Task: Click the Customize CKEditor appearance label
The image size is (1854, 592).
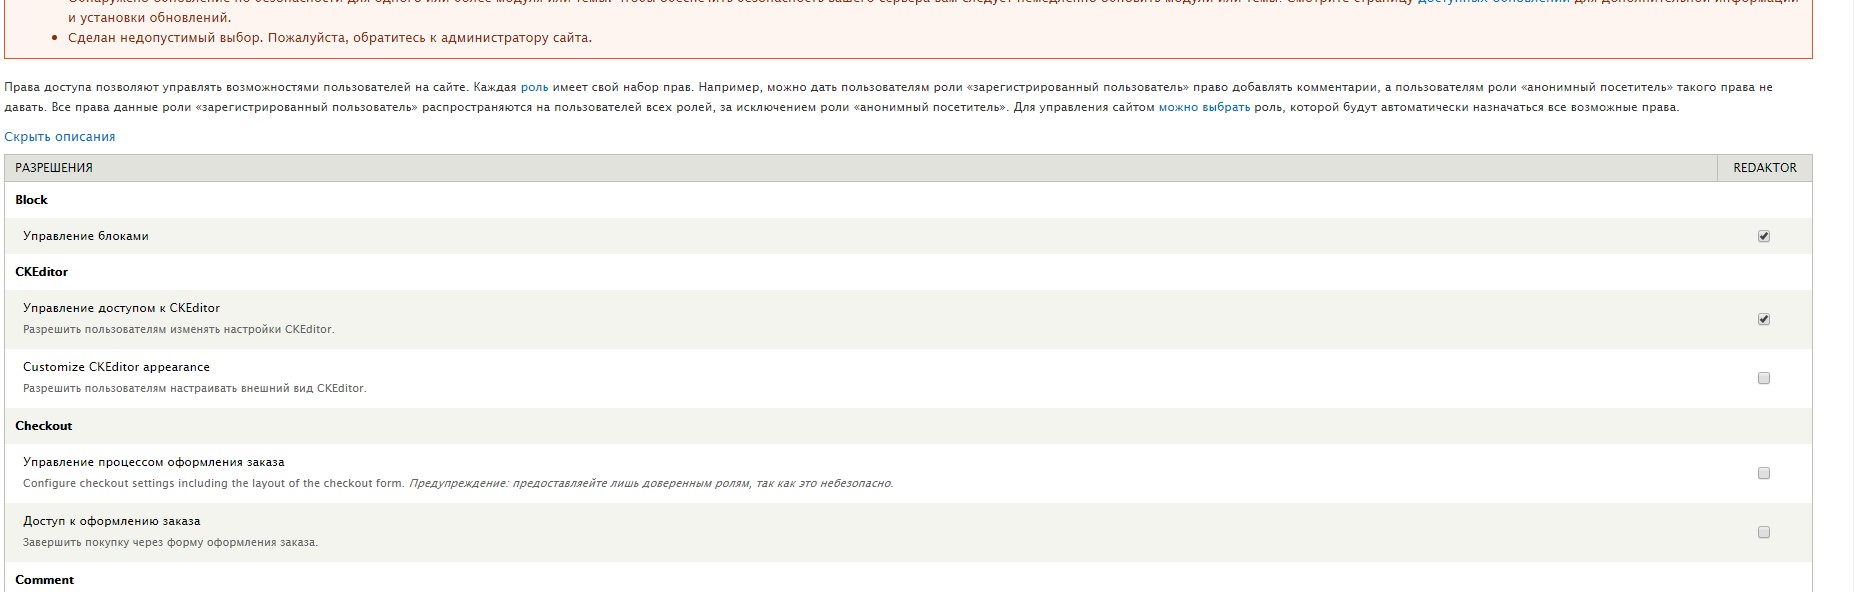Action: pos(116,367)
